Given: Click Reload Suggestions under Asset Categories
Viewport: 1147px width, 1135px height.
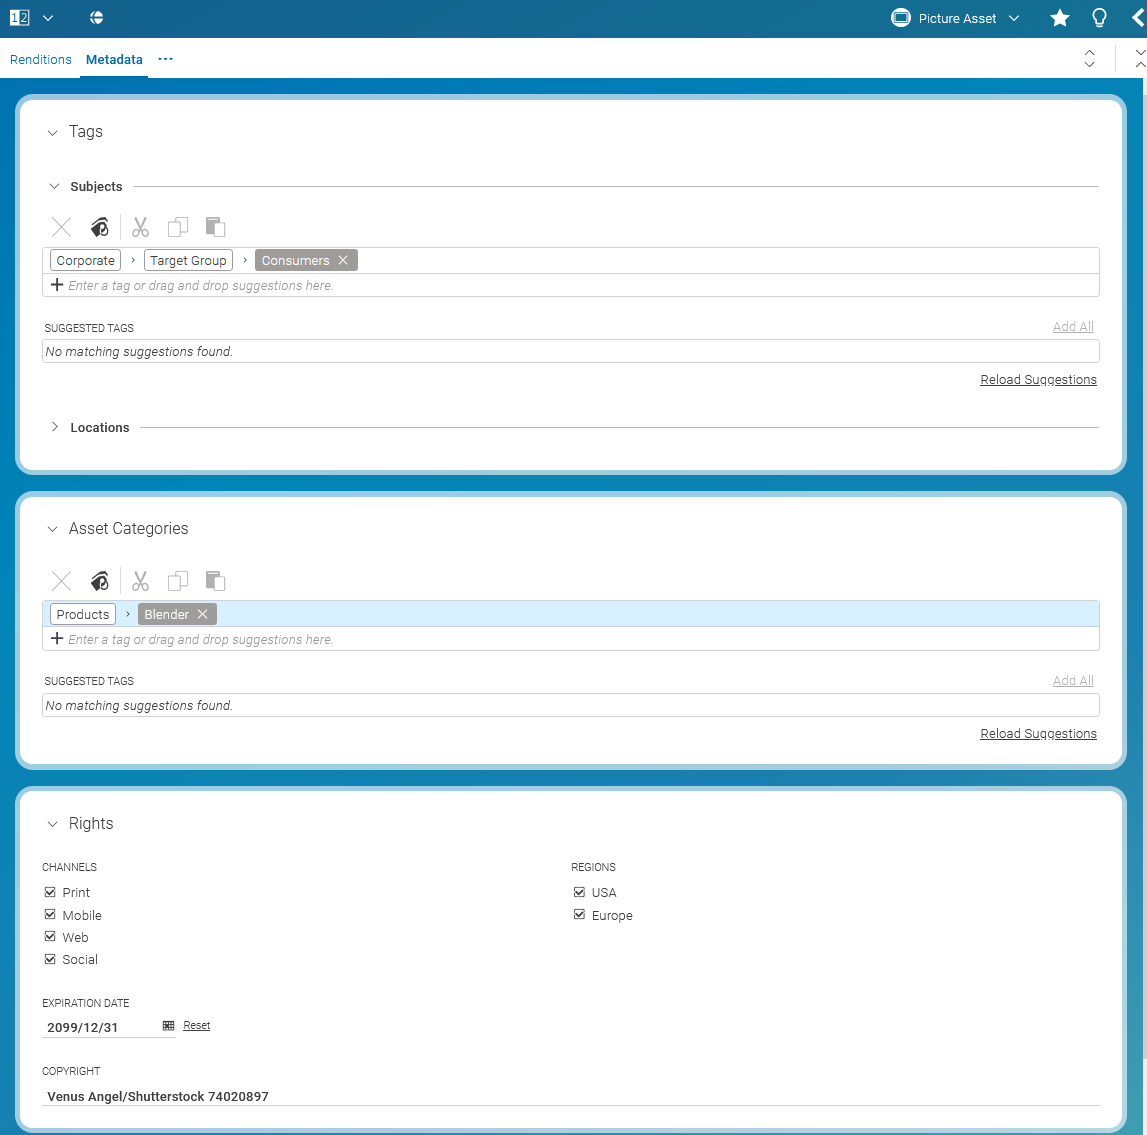Looking at the screenshot, I should click(1038, 733).
